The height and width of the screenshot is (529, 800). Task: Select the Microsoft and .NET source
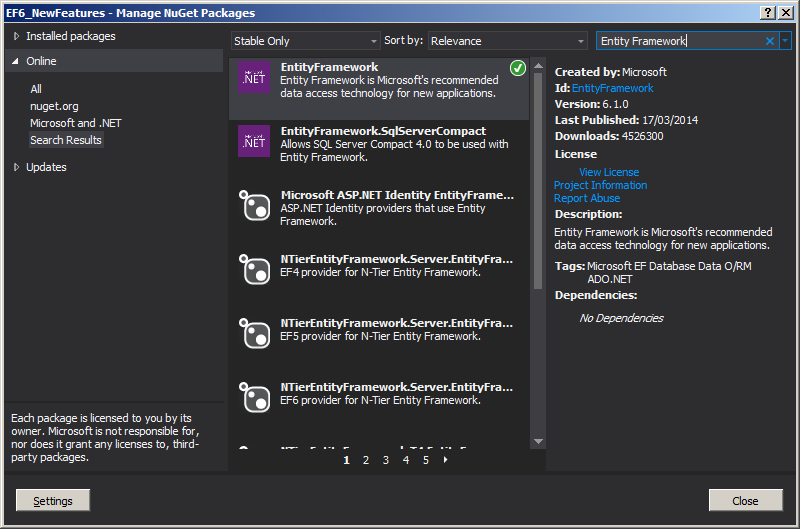(x=75, y=123)
